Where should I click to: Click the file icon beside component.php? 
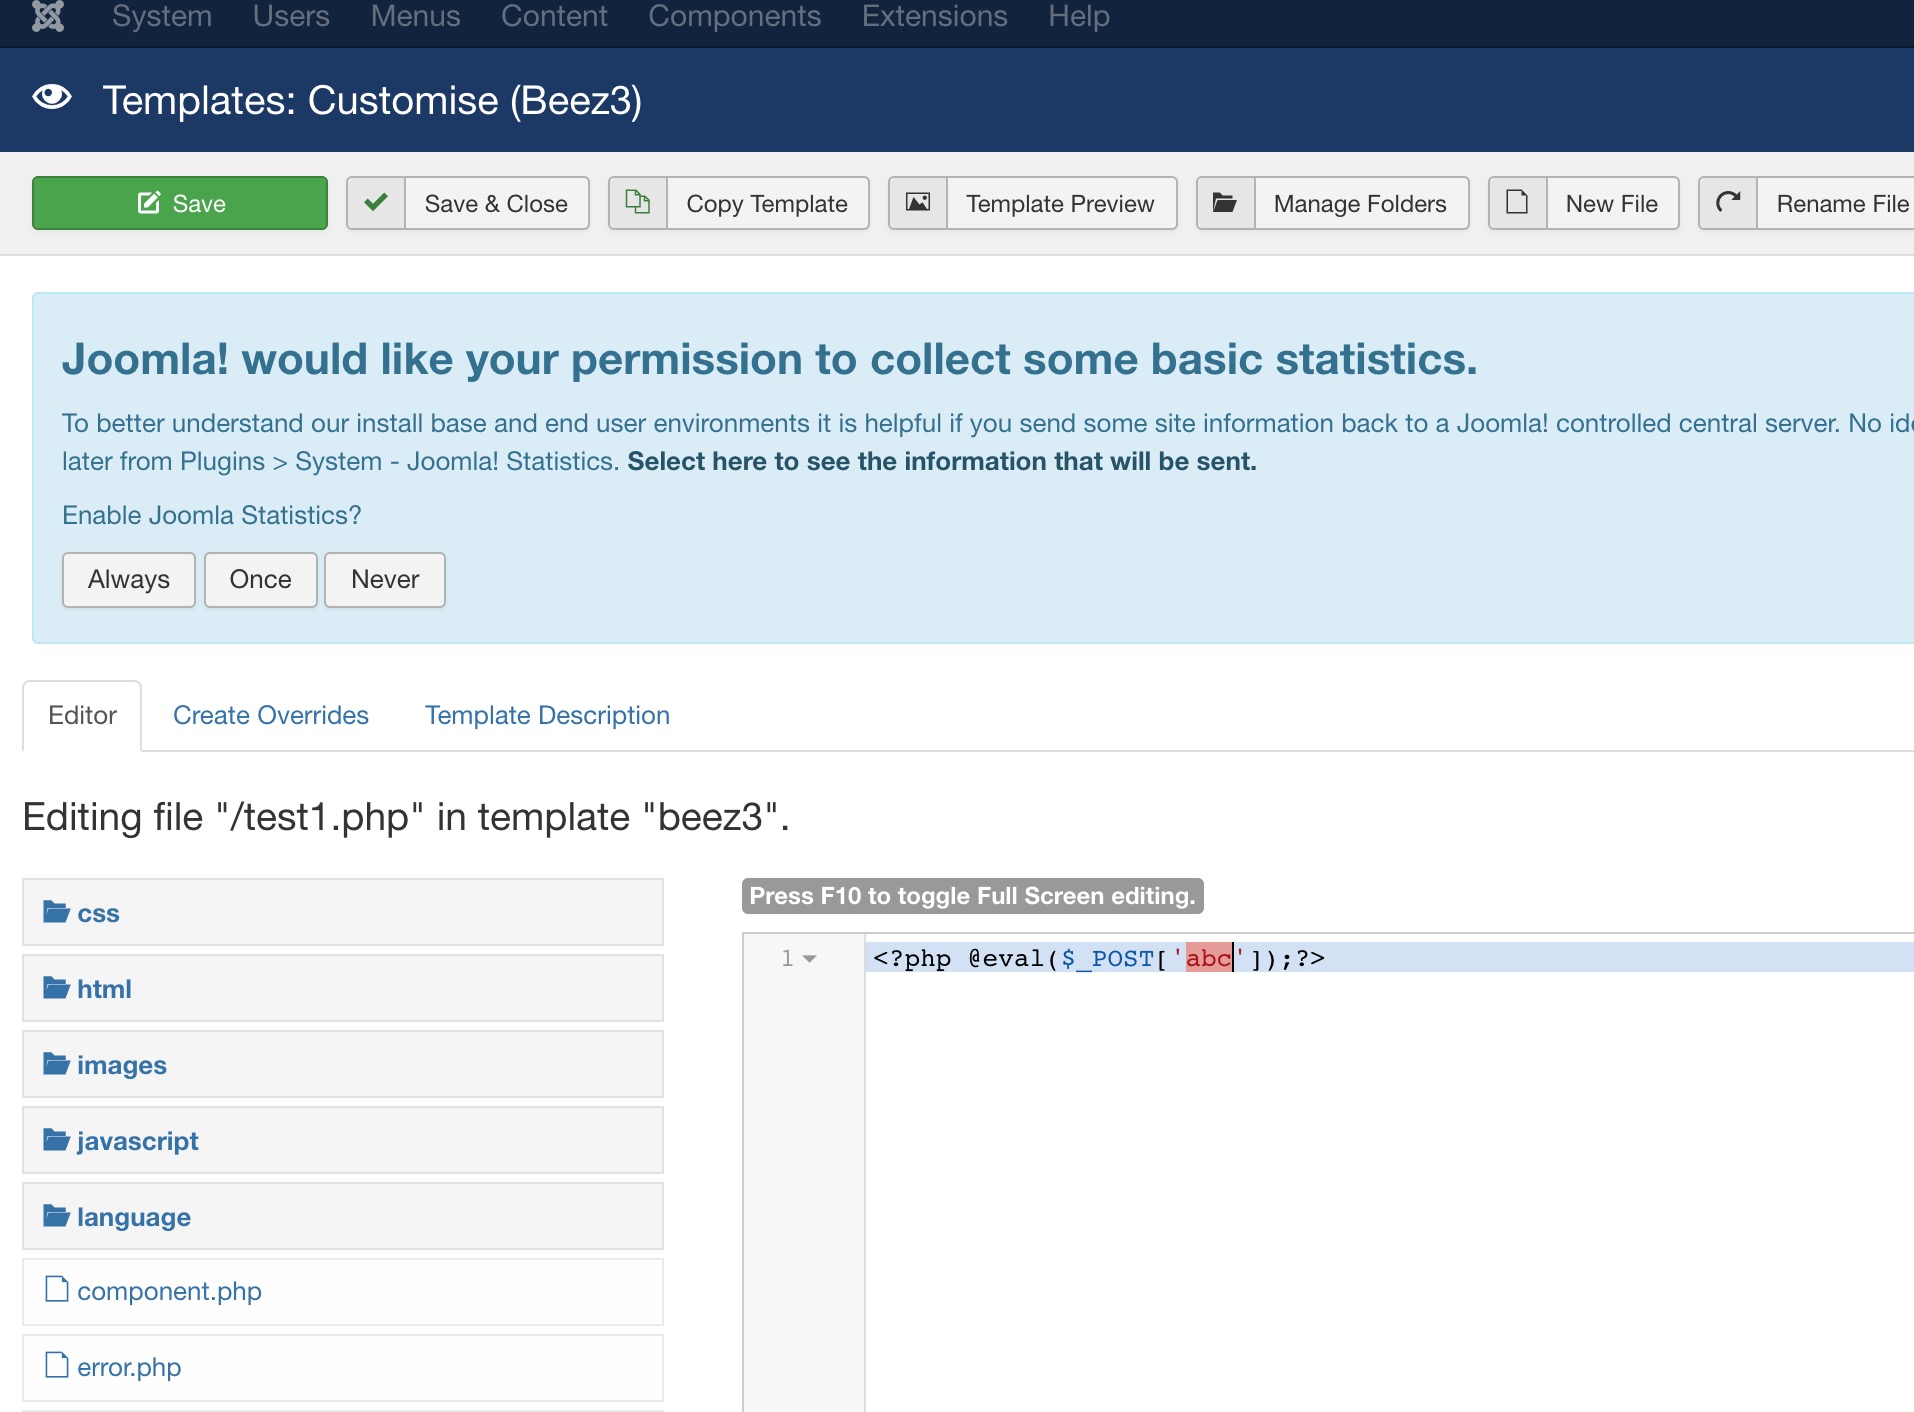[x=57, y=1289]
